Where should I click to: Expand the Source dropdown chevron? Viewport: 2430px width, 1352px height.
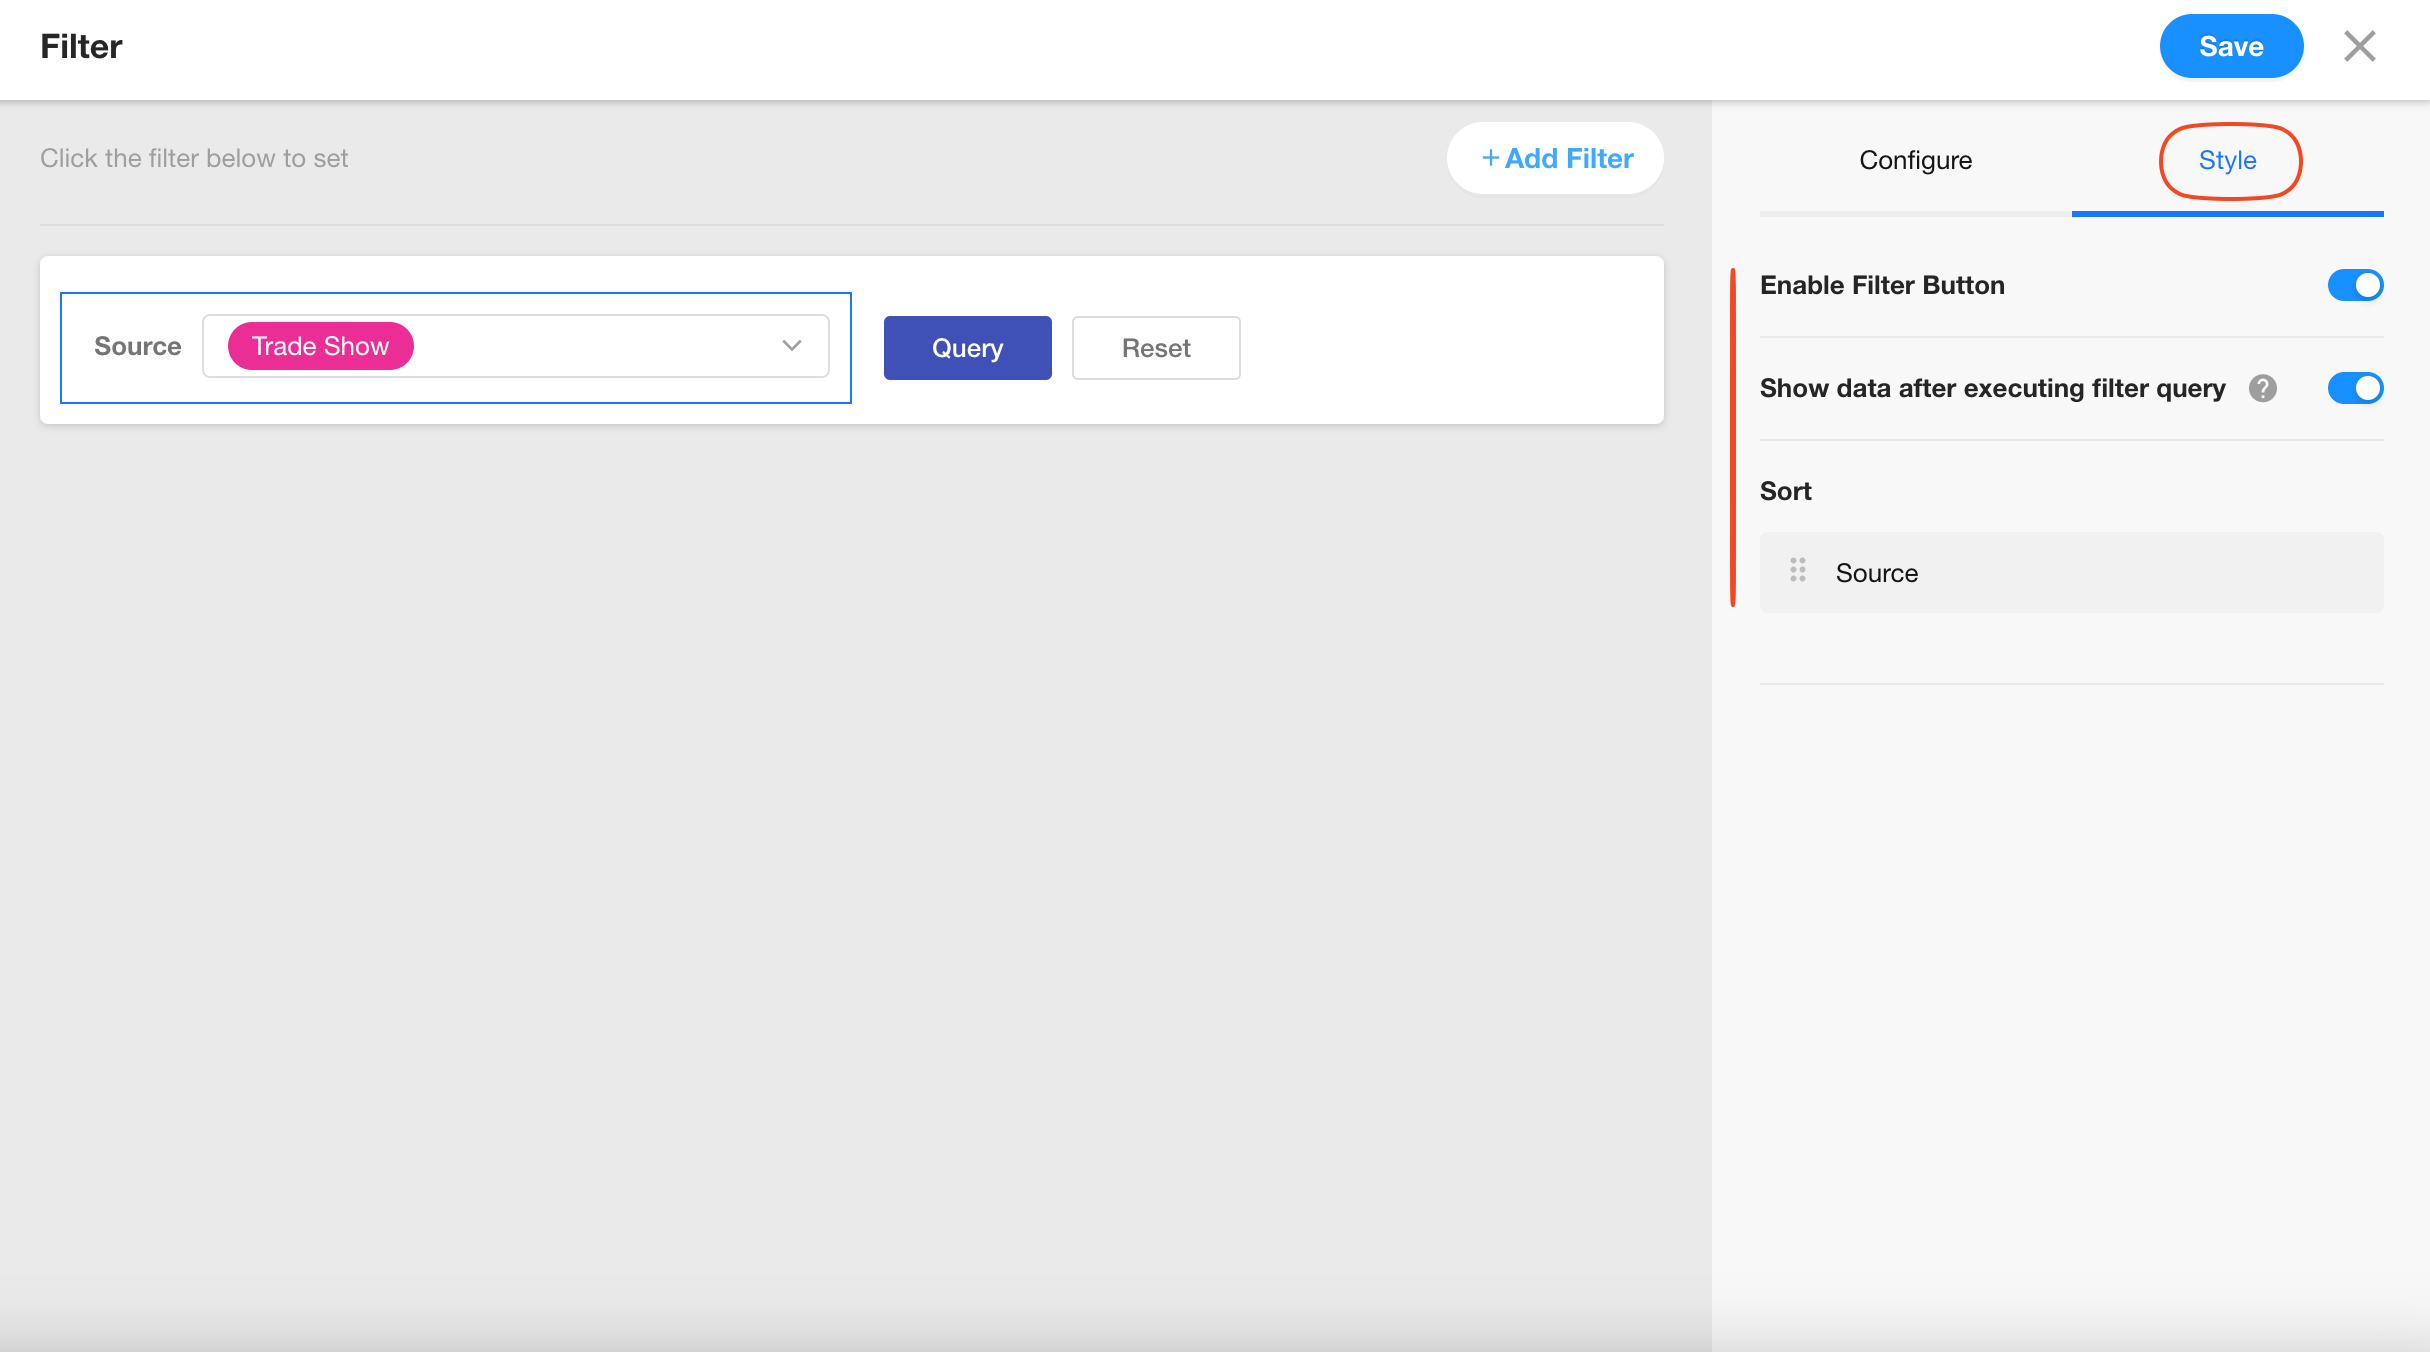791,346
